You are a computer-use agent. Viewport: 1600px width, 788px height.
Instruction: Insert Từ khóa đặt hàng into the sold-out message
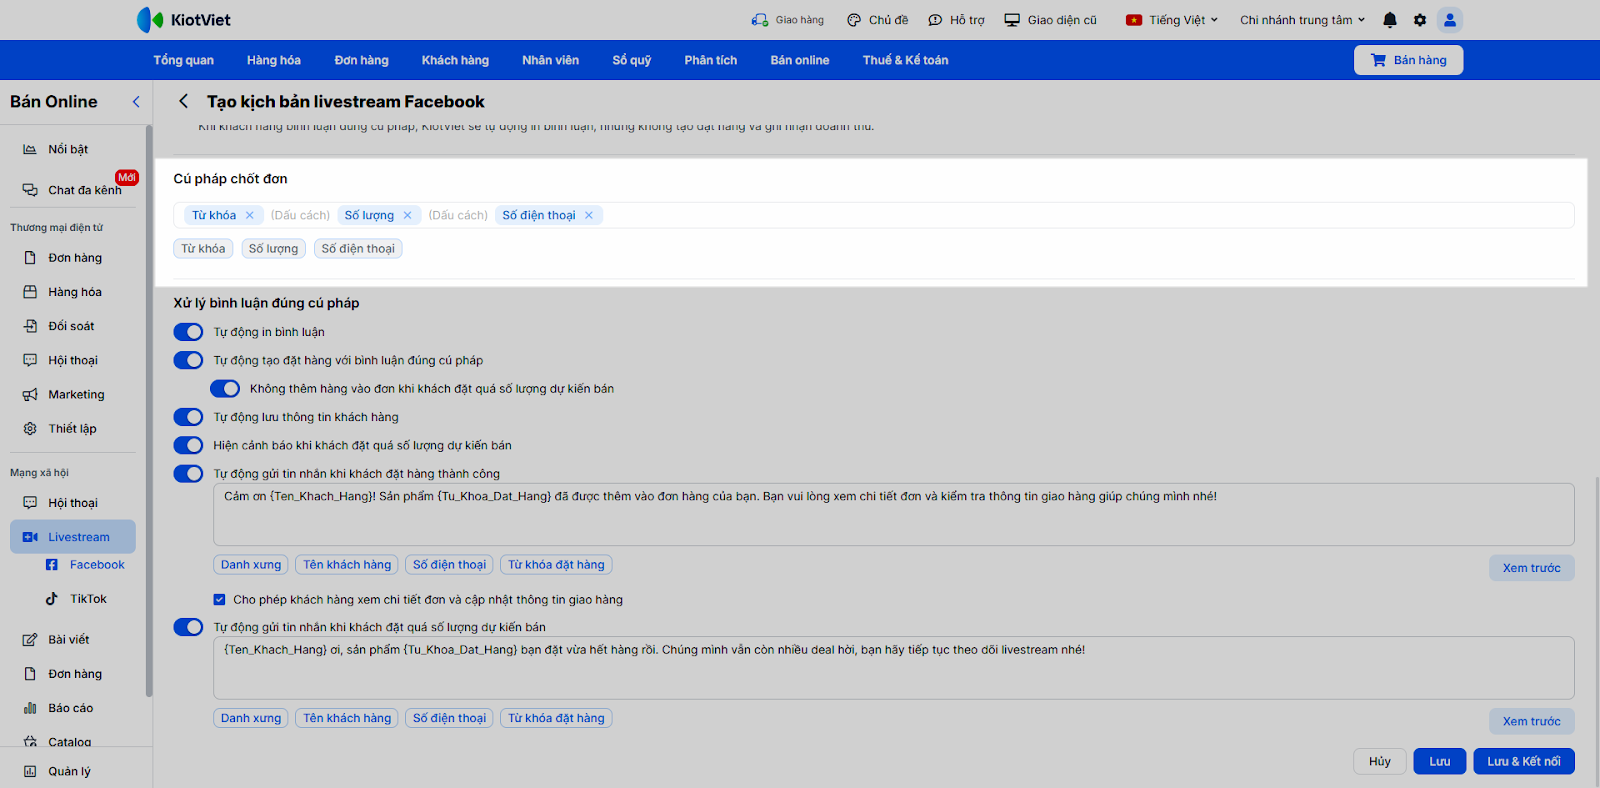pos(556,718)
